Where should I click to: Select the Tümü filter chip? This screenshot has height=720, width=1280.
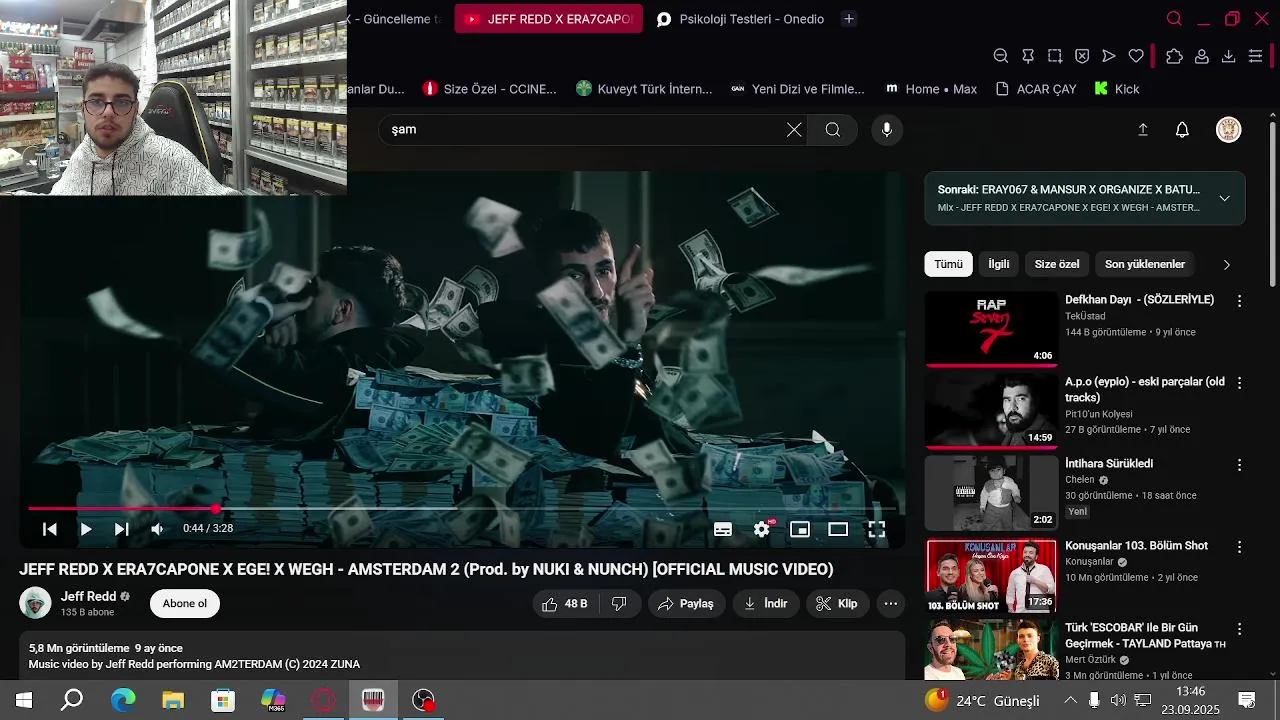tap(948, 264)
